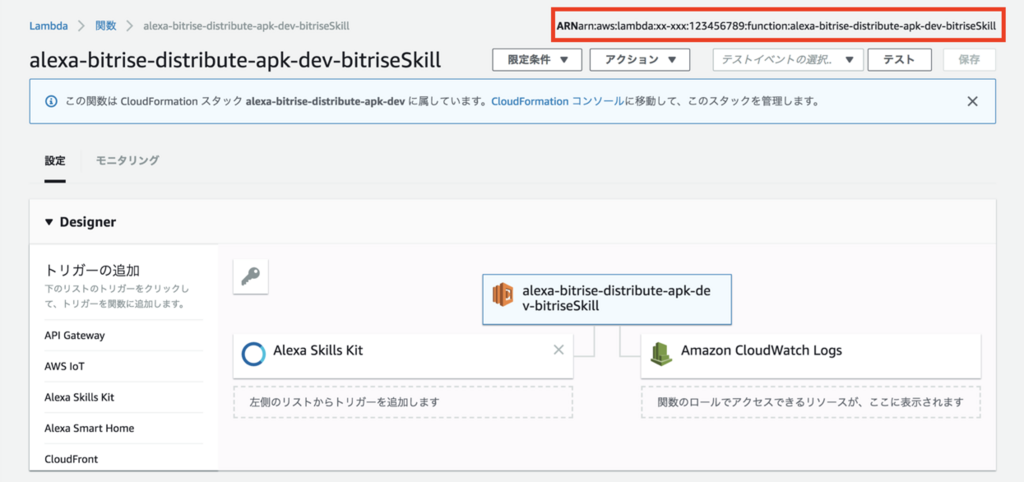Image resolution: width=1024 pixels, height=482 pixels.
Task: Click the Alexa Skills Kit ring icon
Action: (x=253, y=353)
